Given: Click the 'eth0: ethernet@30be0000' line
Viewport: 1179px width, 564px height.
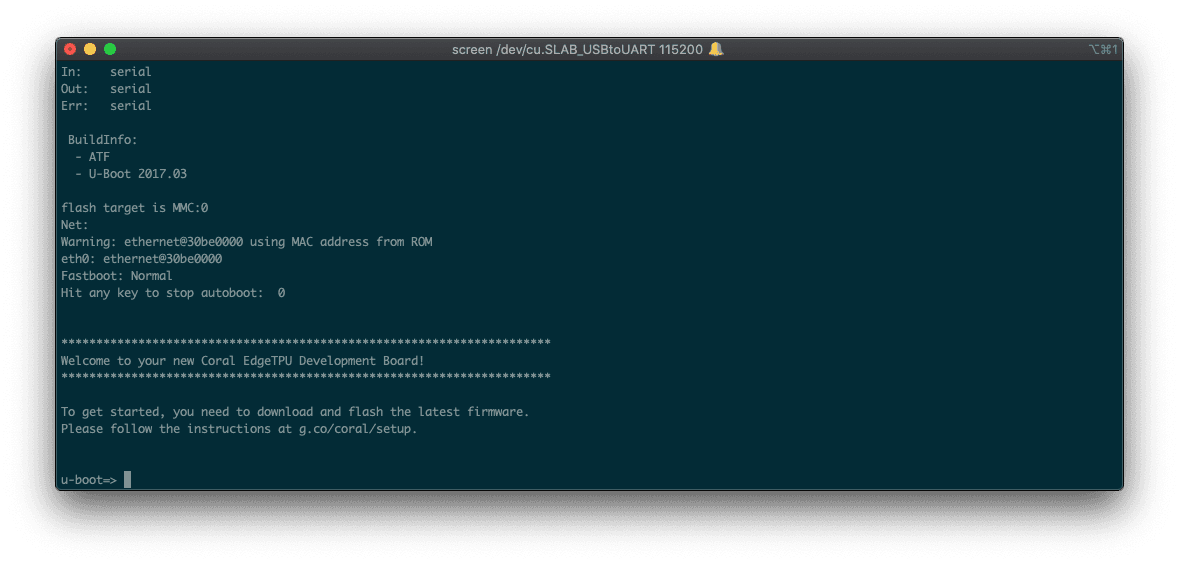Looking at the screenshot, I should (141, 259).
